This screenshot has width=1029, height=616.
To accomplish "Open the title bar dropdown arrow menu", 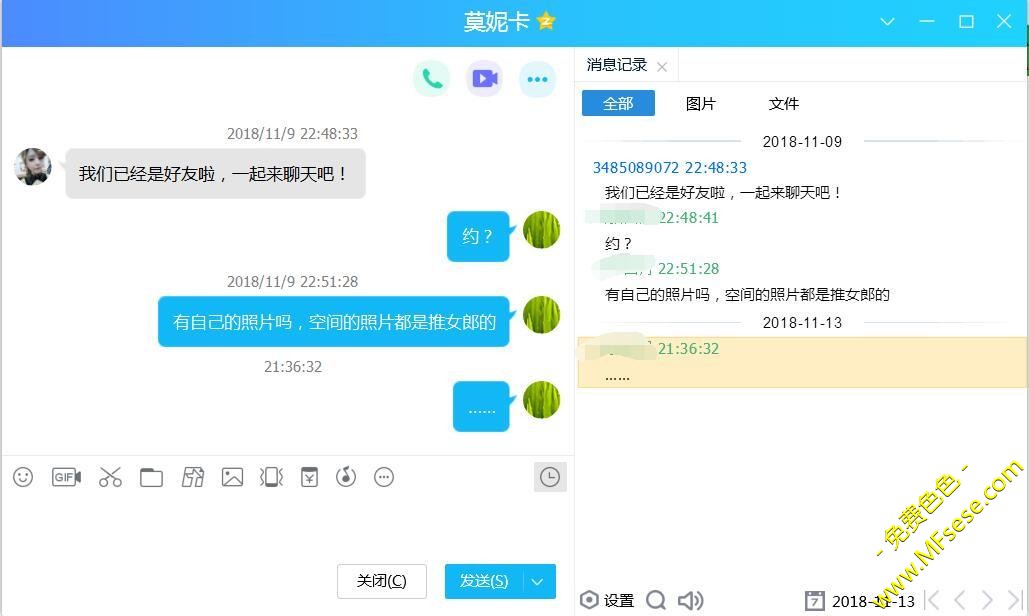I will tap(887, 22).
